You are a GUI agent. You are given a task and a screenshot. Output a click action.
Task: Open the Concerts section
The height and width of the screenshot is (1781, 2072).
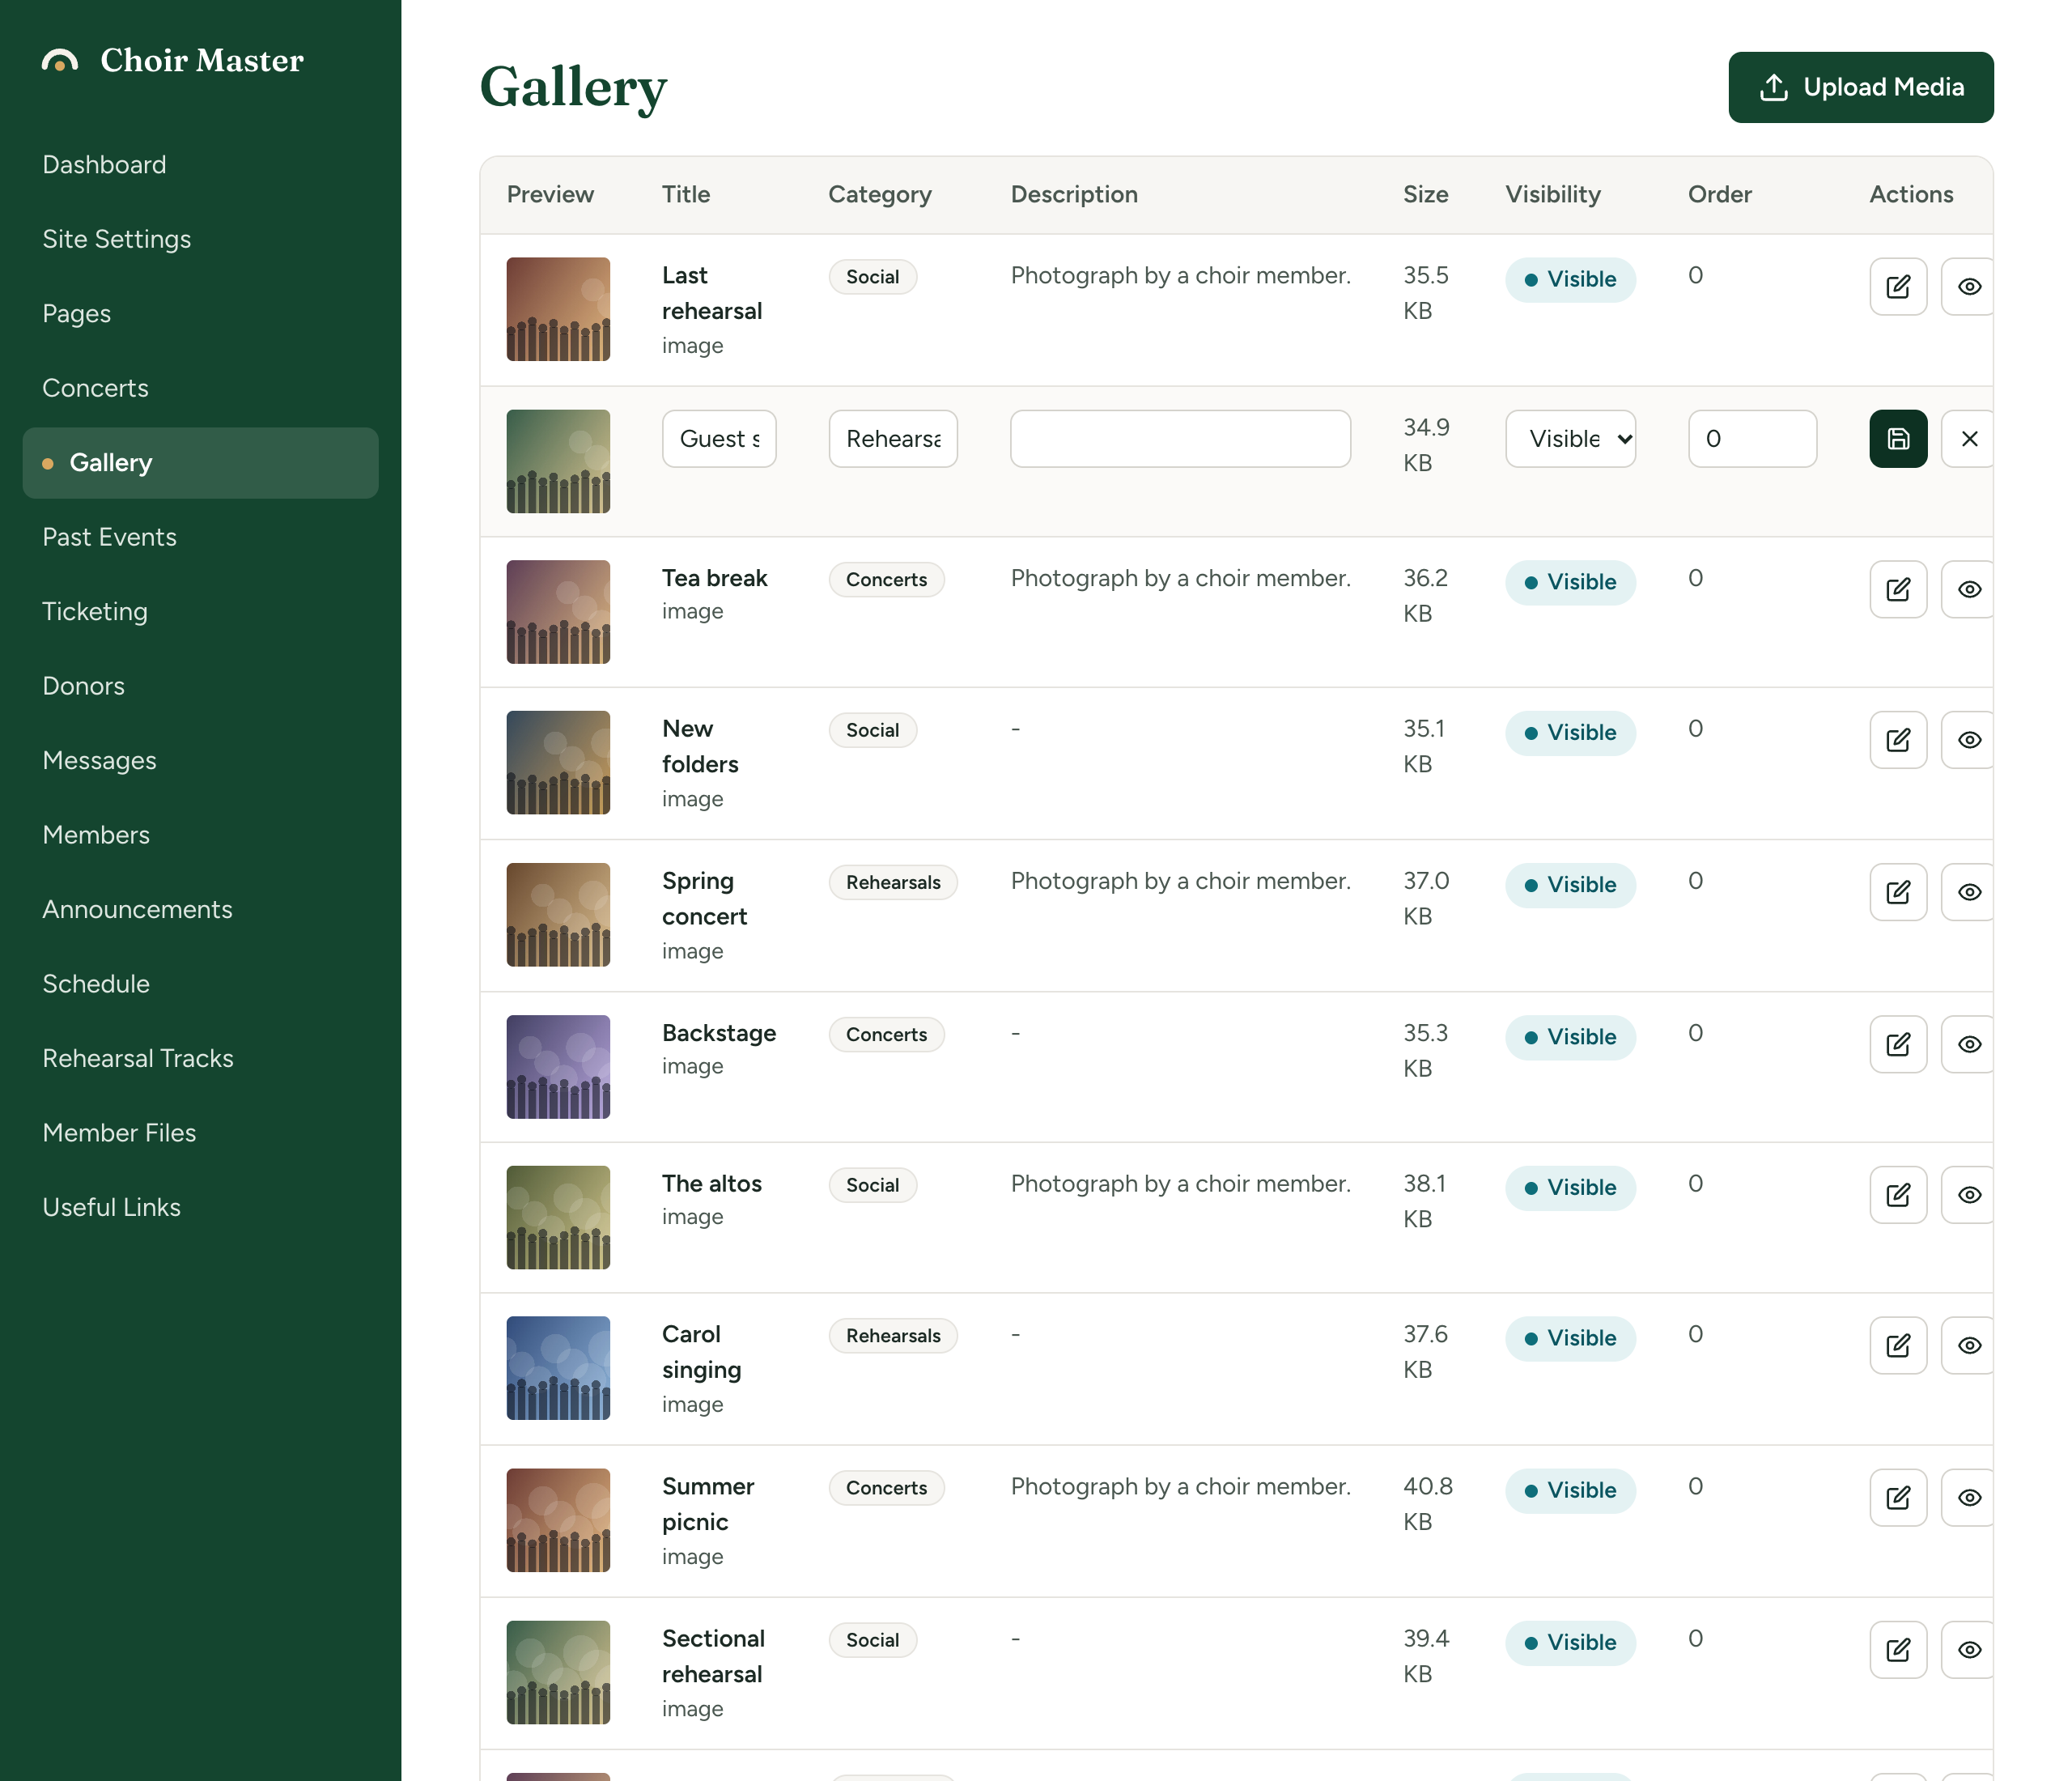[x=200, y=388]
